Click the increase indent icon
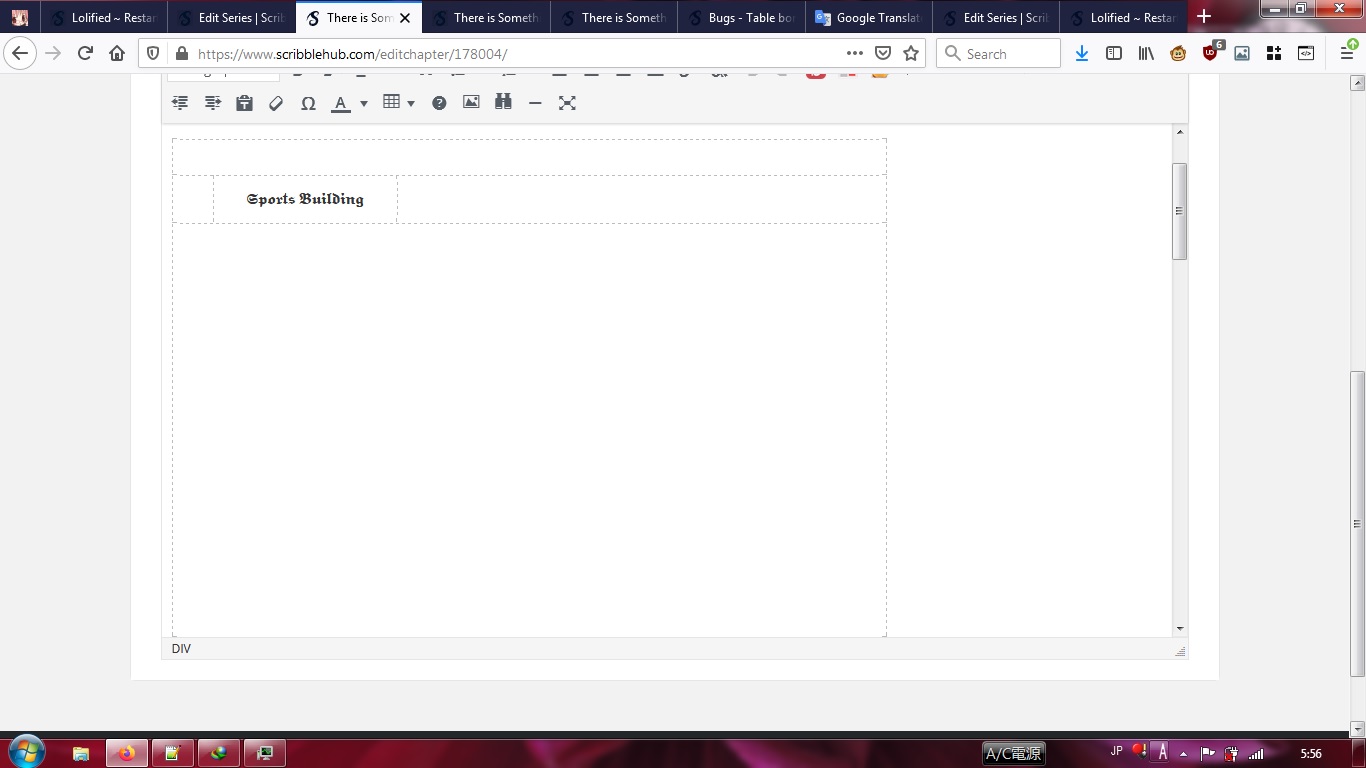 (x=212, y=103)
